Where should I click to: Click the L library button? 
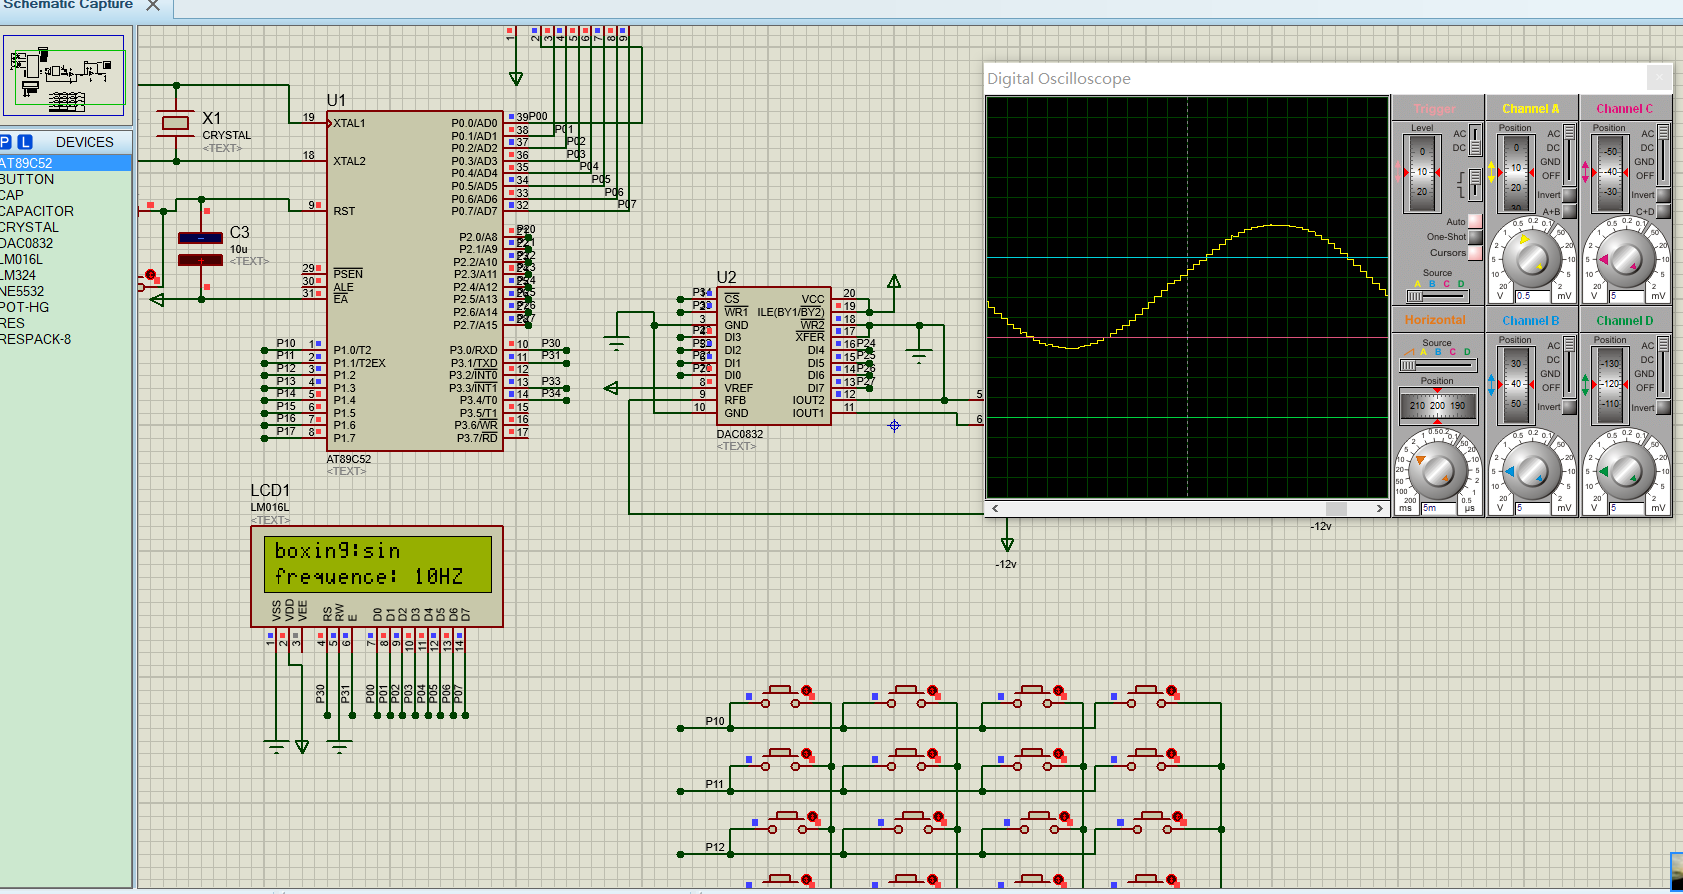[x=25, y=142]
